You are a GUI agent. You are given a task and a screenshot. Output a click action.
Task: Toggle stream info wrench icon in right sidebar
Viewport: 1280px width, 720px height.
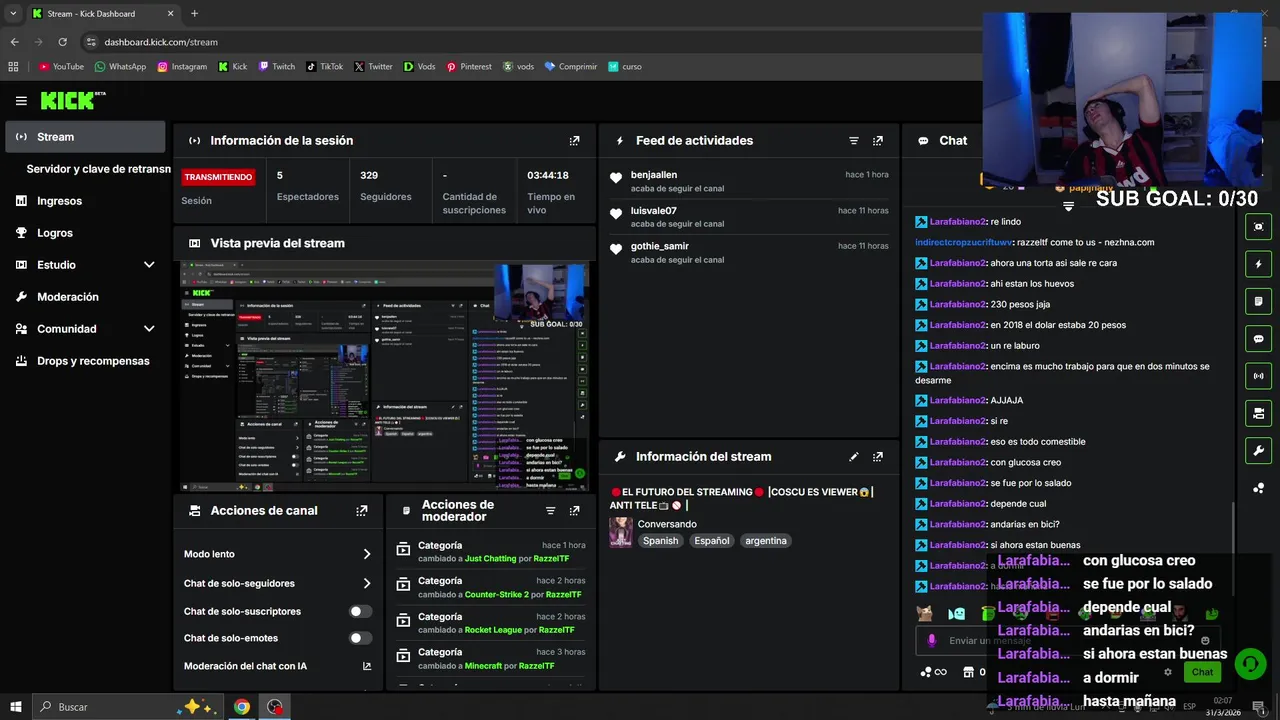tap(1258, 451)
